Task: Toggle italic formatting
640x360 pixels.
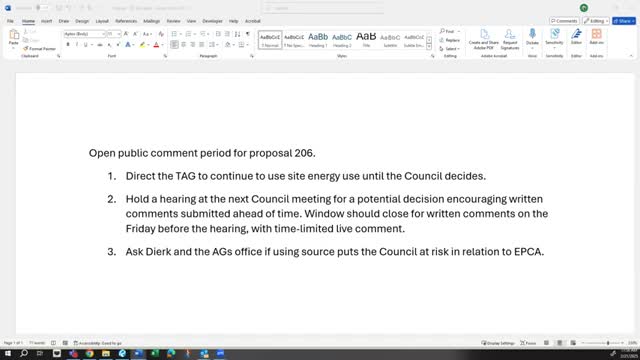Action: pos(77,45)
